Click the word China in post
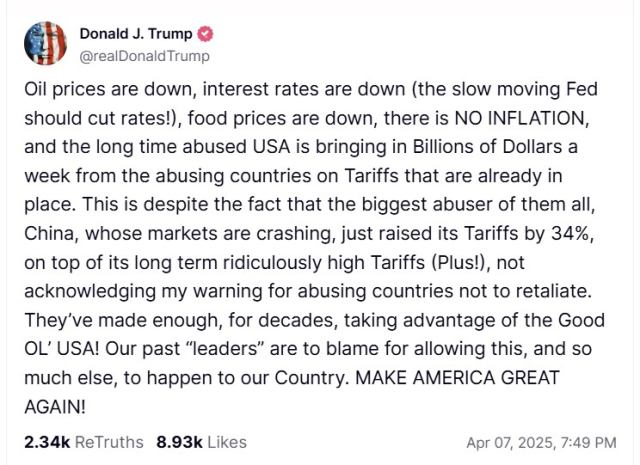 click(x=51, y=234)
